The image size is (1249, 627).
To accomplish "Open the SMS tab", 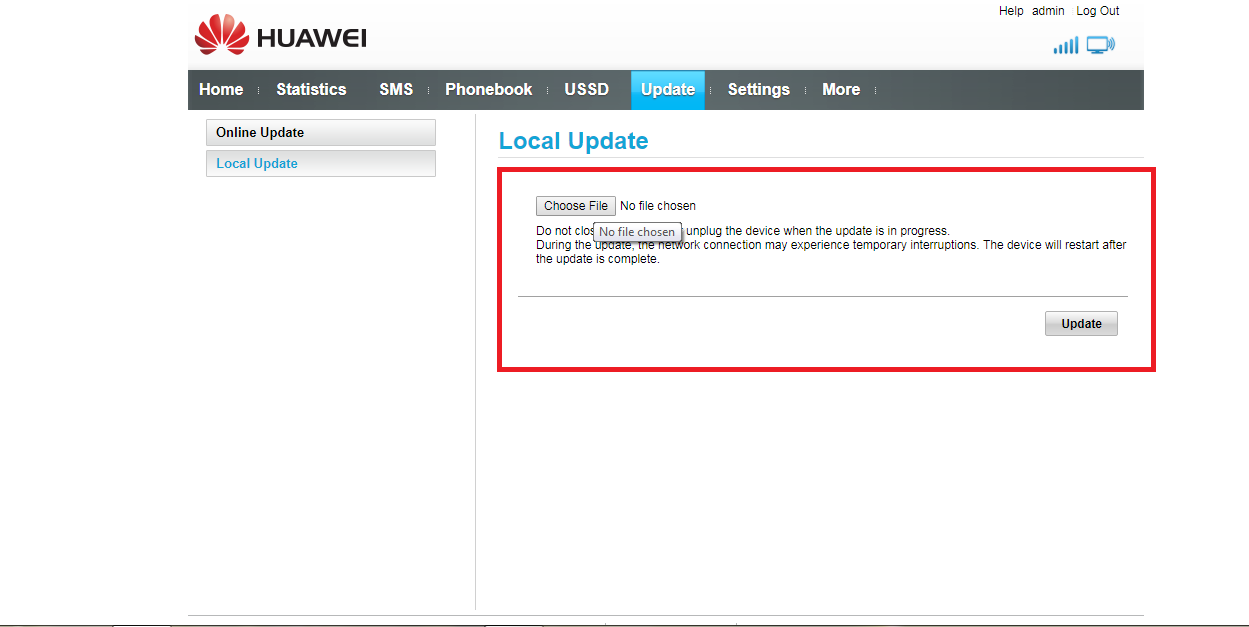I will 396,89.
